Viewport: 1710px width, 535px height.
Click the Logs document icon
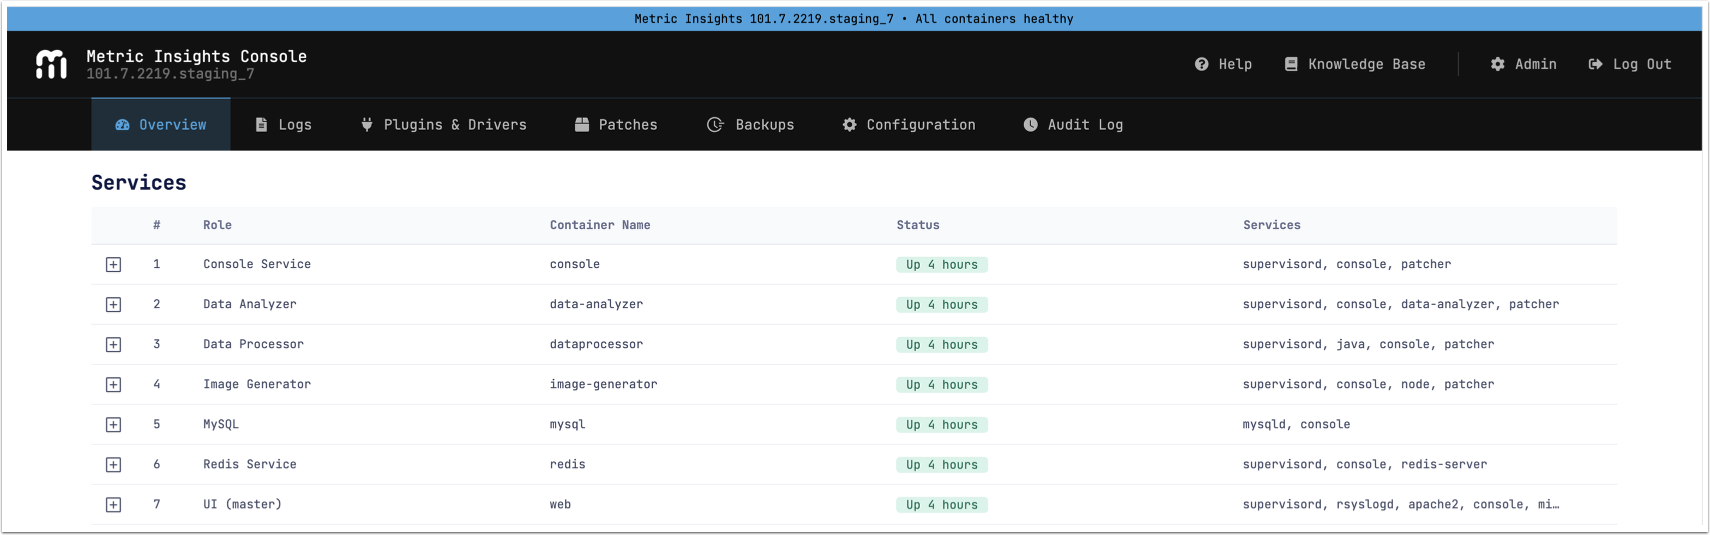(x=261, y=125)
